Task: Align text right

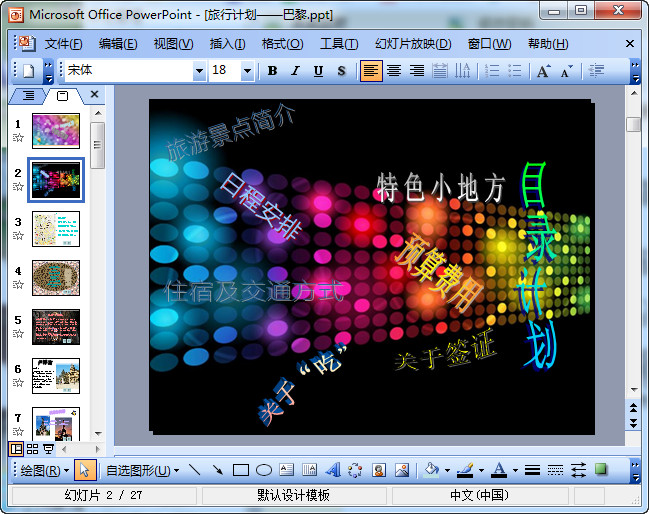Action: 417,71
